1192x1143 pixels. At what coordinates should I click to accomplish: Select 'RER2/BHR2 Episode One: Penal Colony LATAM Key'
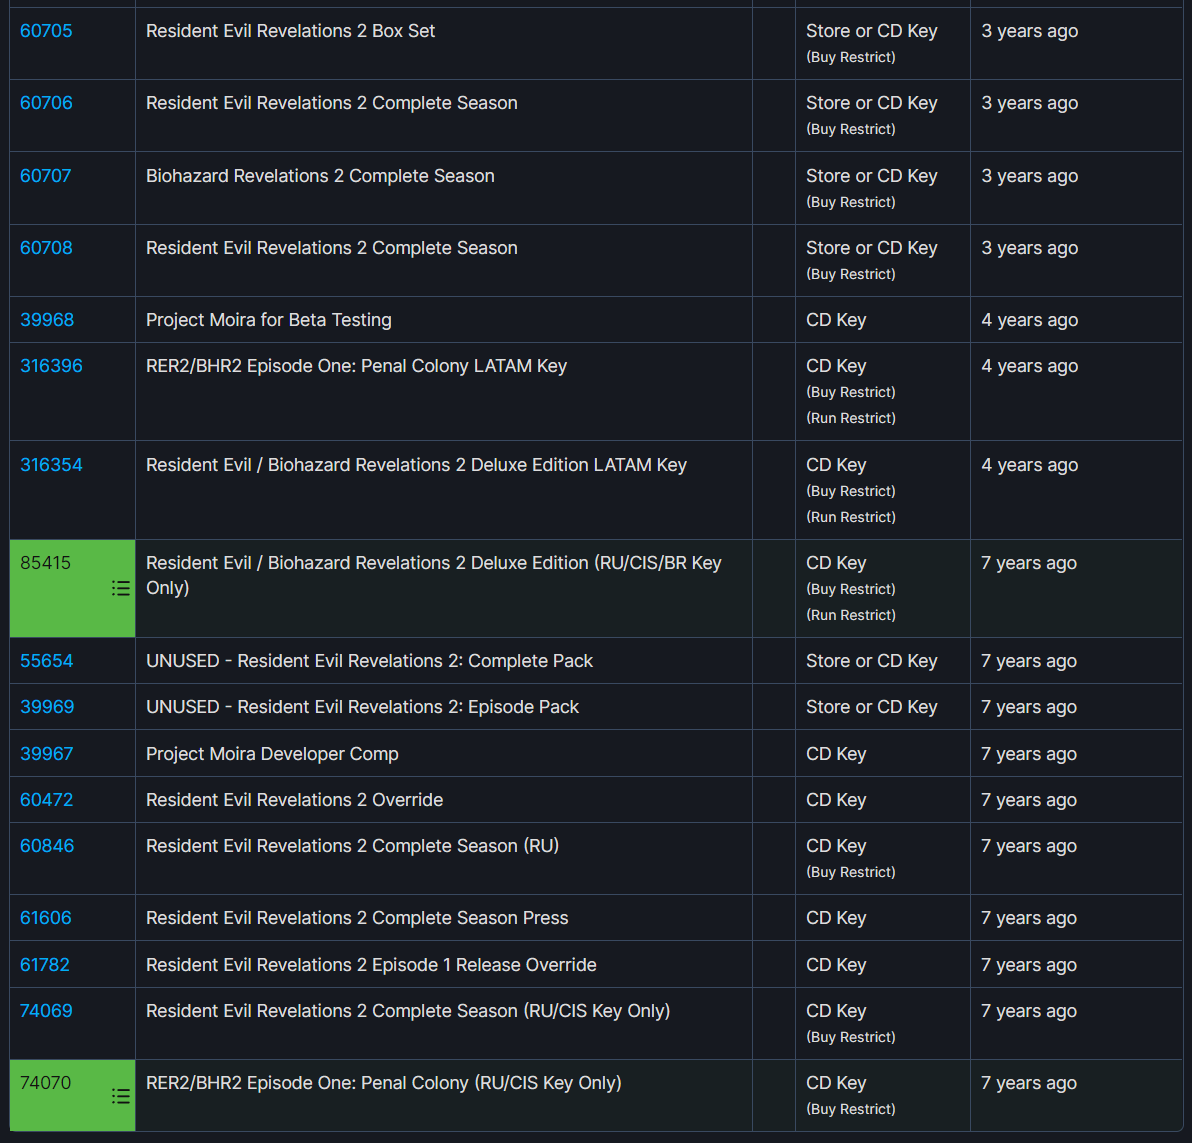point(357,366)
